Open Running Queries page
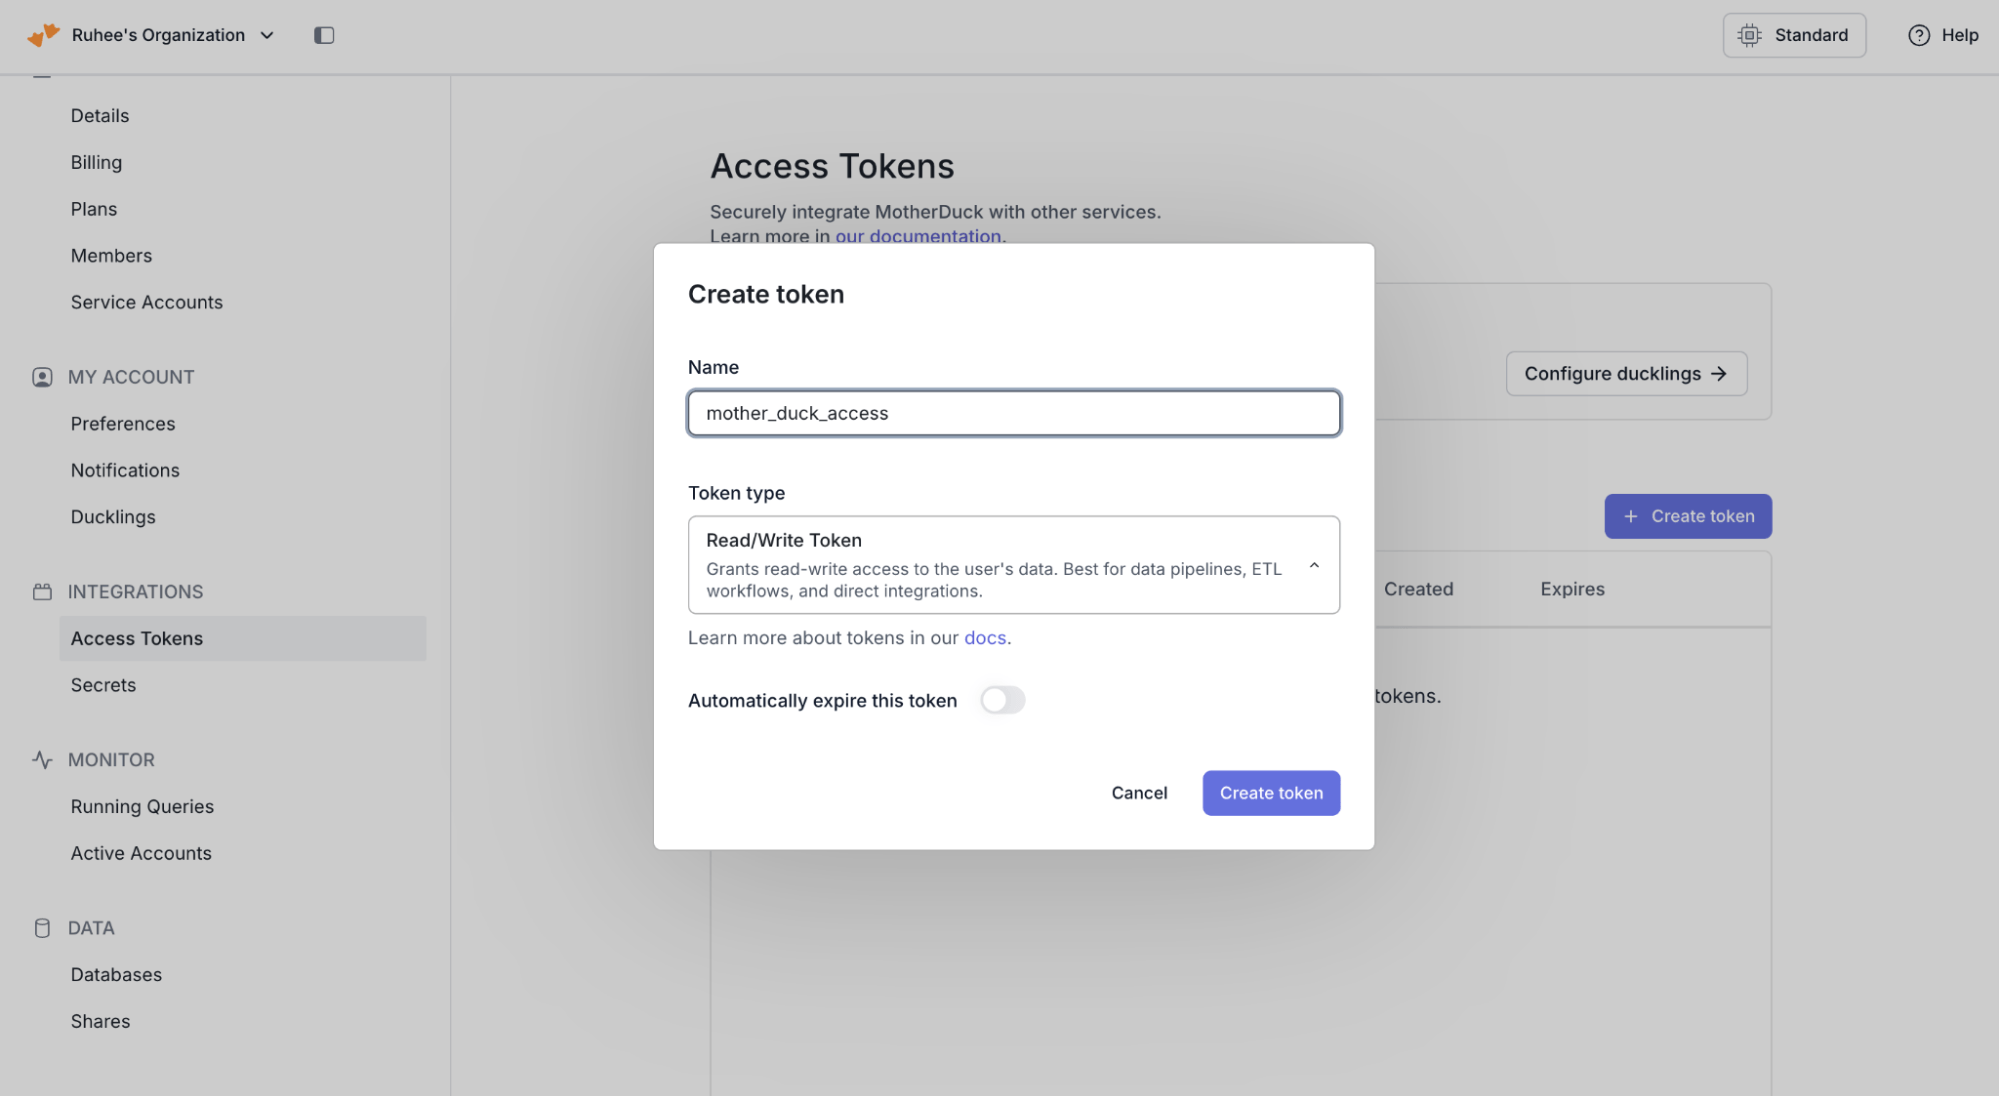 click(x=142, y=806)
